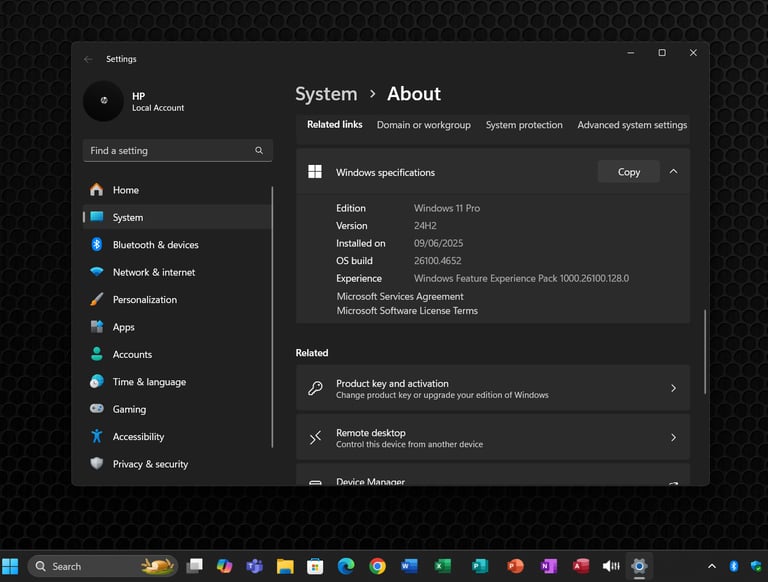The image size is (768, 582).
Task: Click the Time & language icon
Action: tap(97, 382)
